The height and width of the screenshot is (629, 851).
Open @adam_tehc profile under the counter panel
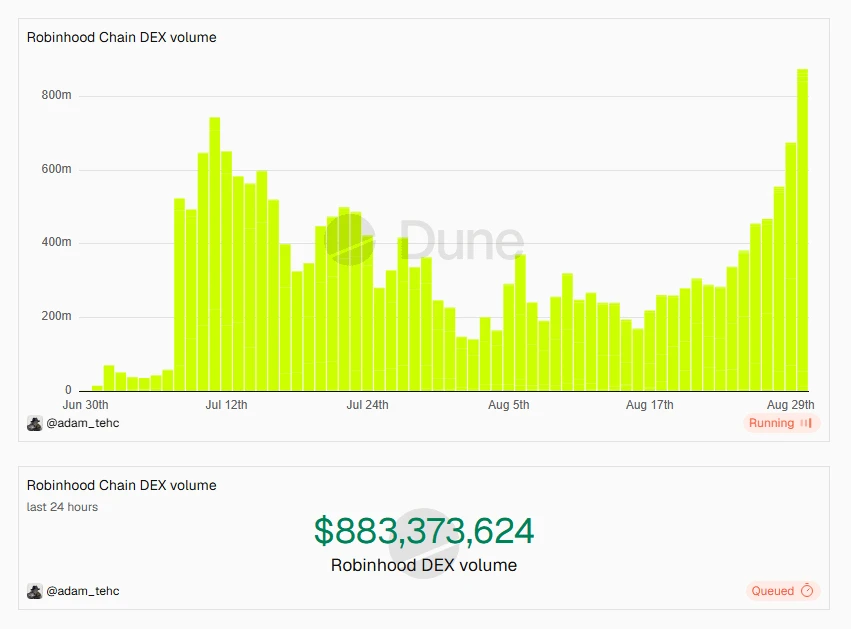(x=82, y=591)
